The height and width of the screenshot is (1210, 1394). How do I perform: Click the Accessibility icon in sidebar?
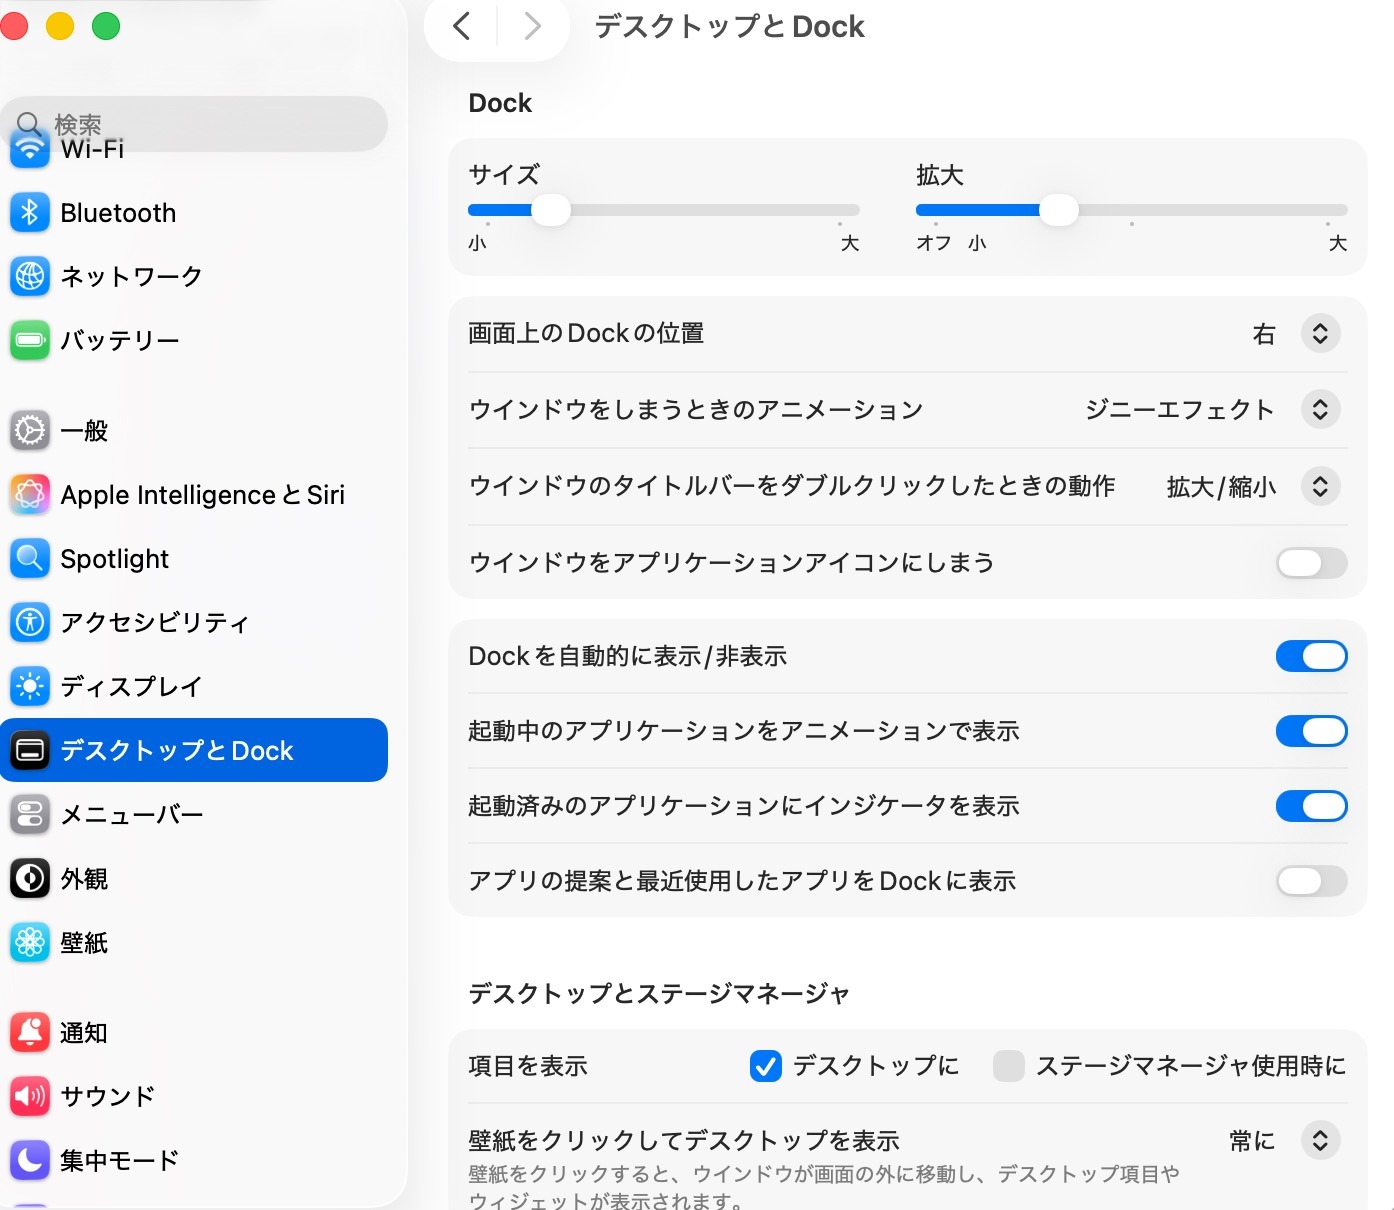[30, 623]
